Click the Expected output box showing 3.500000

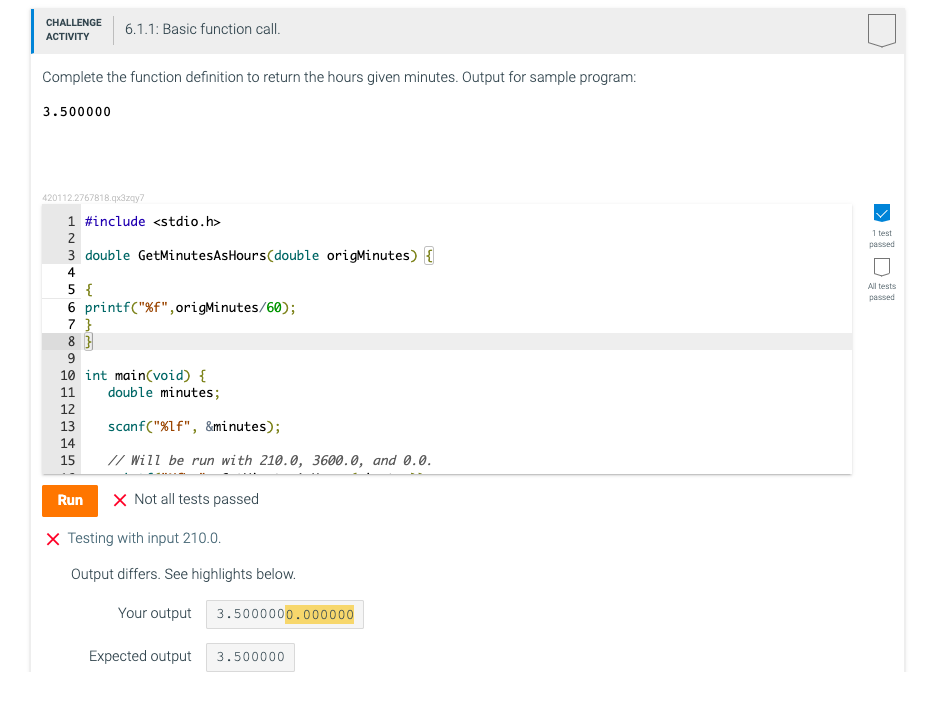(249, 656)
